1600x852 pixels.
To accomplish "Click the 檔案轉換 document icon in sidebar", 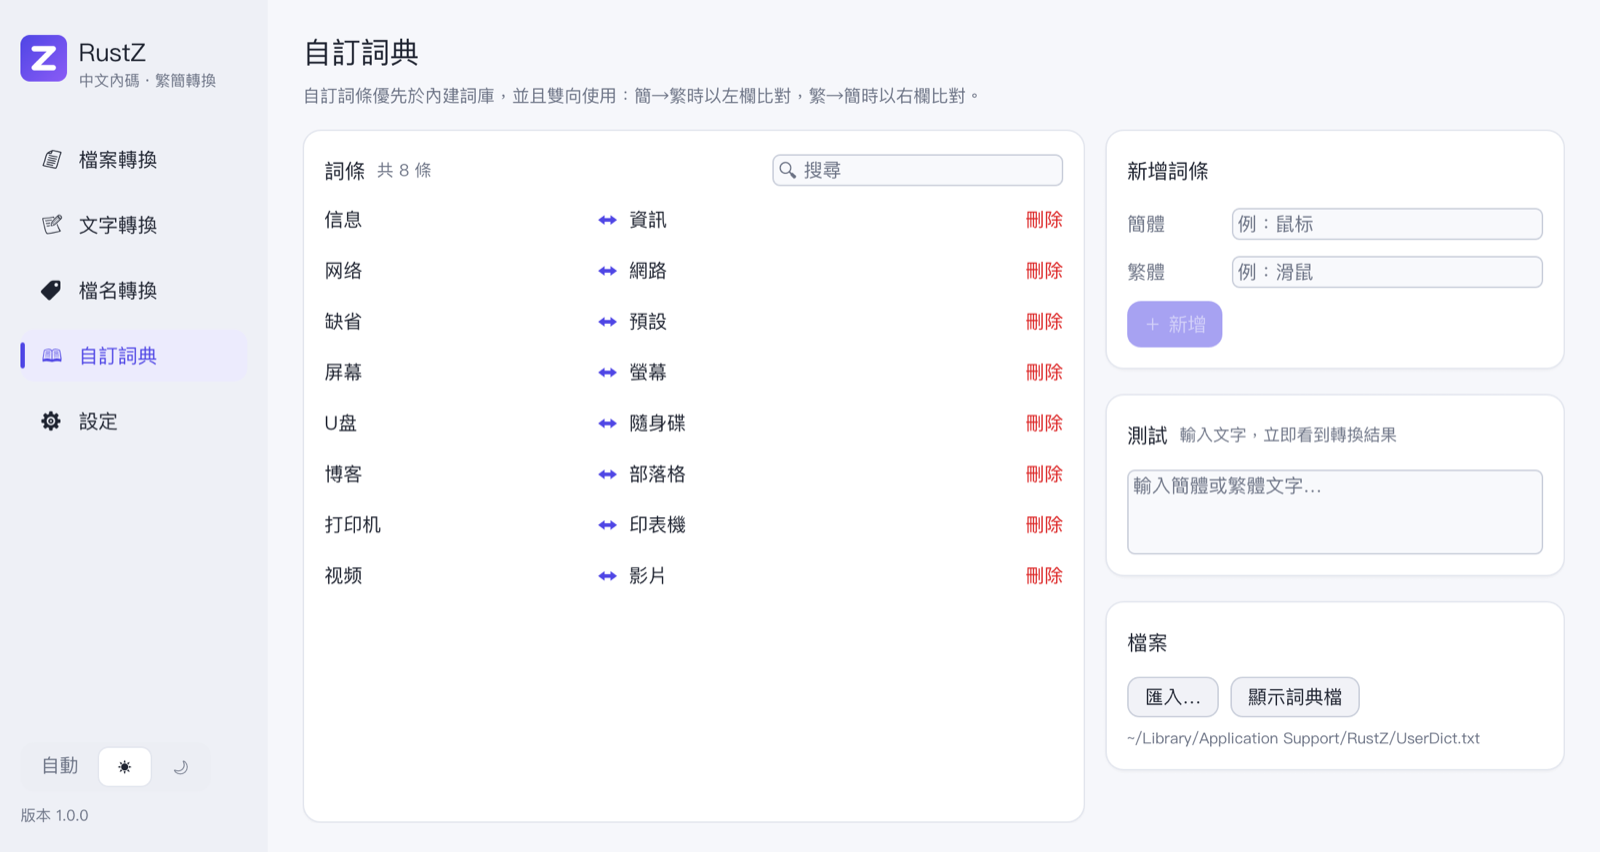I will [52, 160].
